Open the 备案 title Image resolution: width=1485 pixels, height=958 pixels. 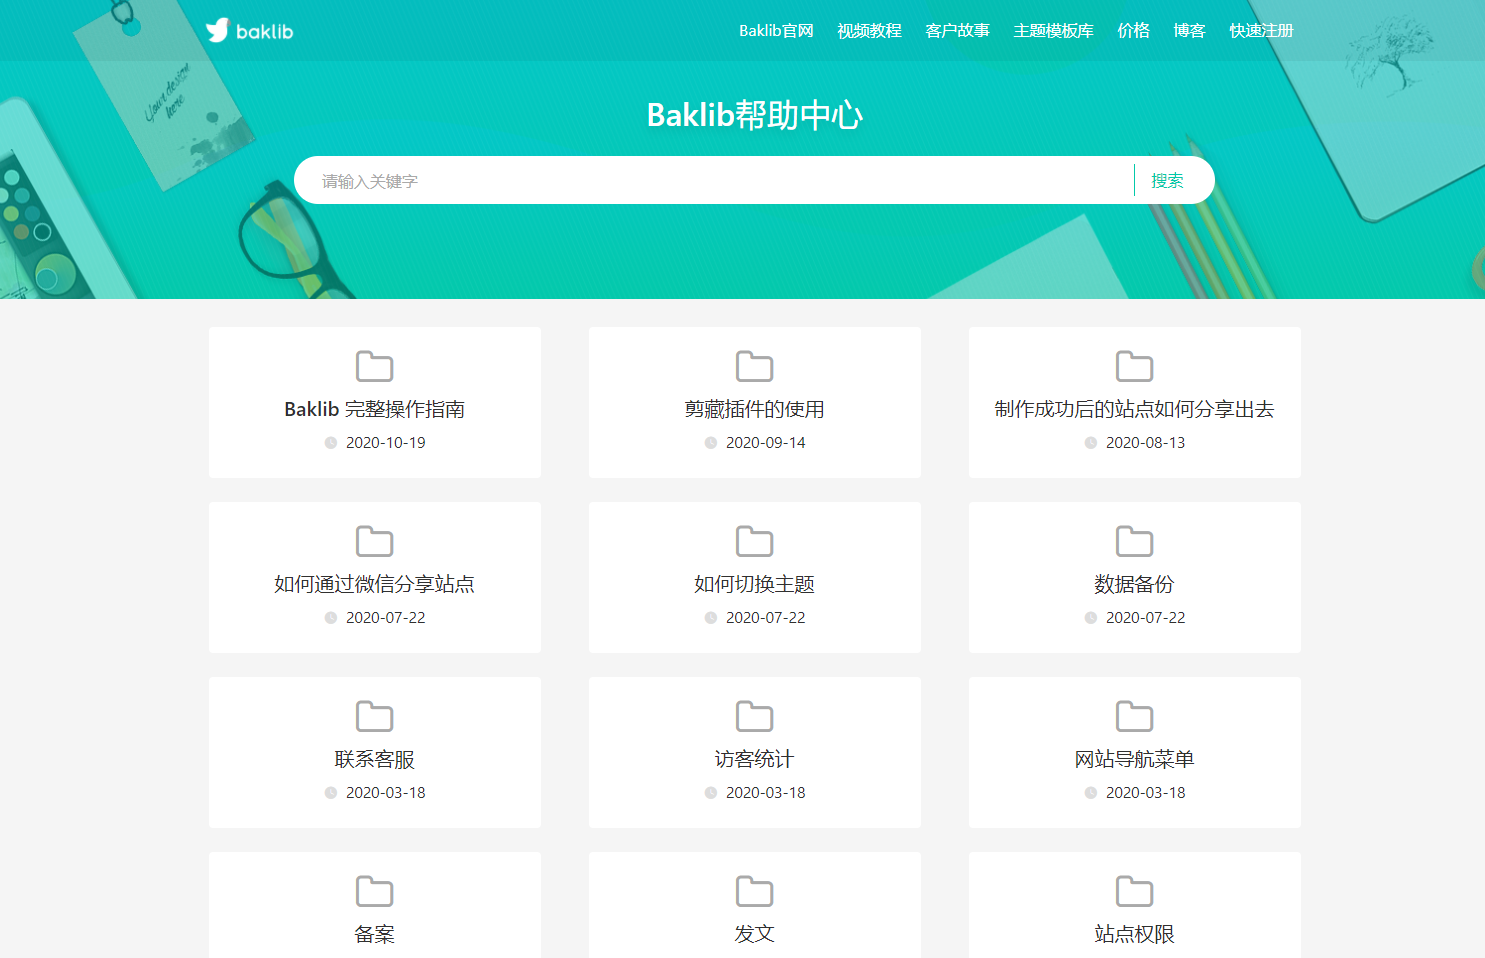click(x=375, y=934)
